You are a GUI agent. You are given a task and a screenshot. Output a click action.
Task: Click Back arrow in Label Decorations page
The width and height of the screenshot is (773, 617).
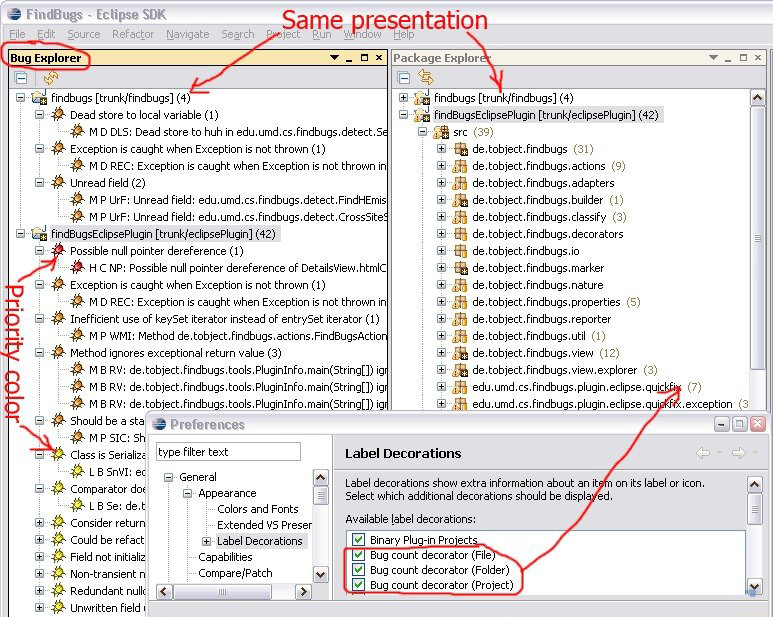pyautogui.click(x=703, y=453)
